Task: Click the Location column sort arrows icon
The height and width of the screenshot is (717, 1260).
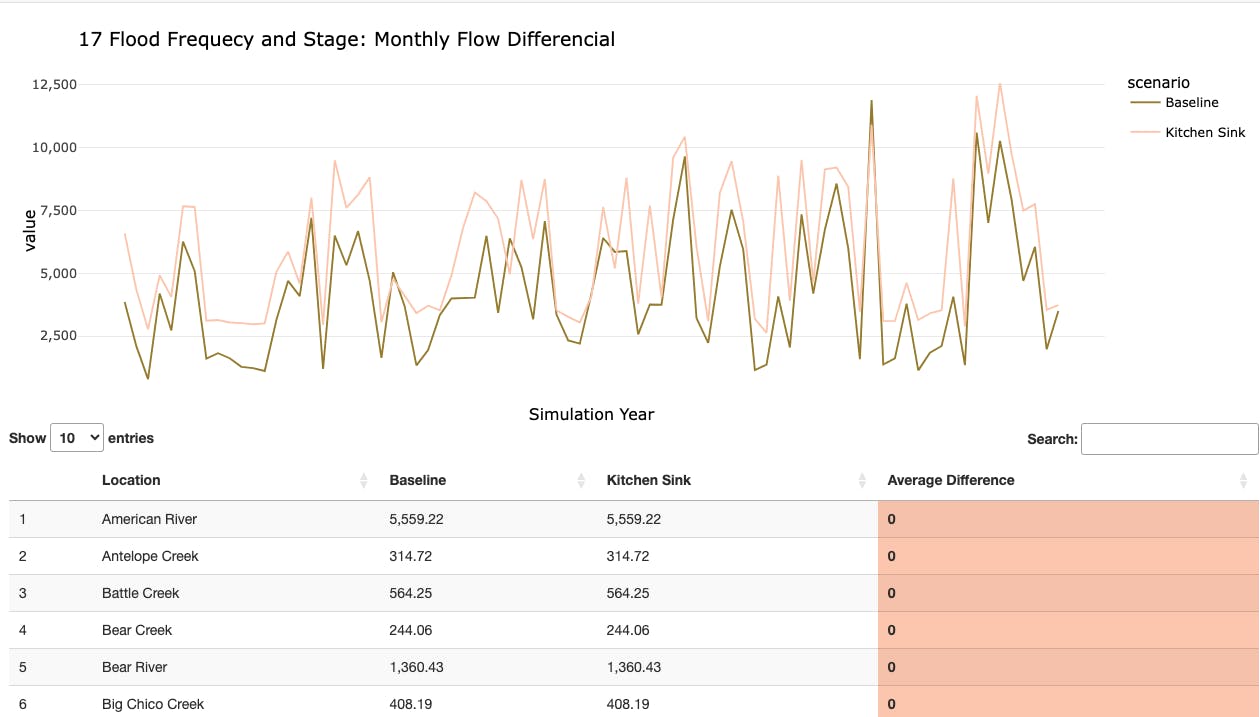Action: coord(363,481)
